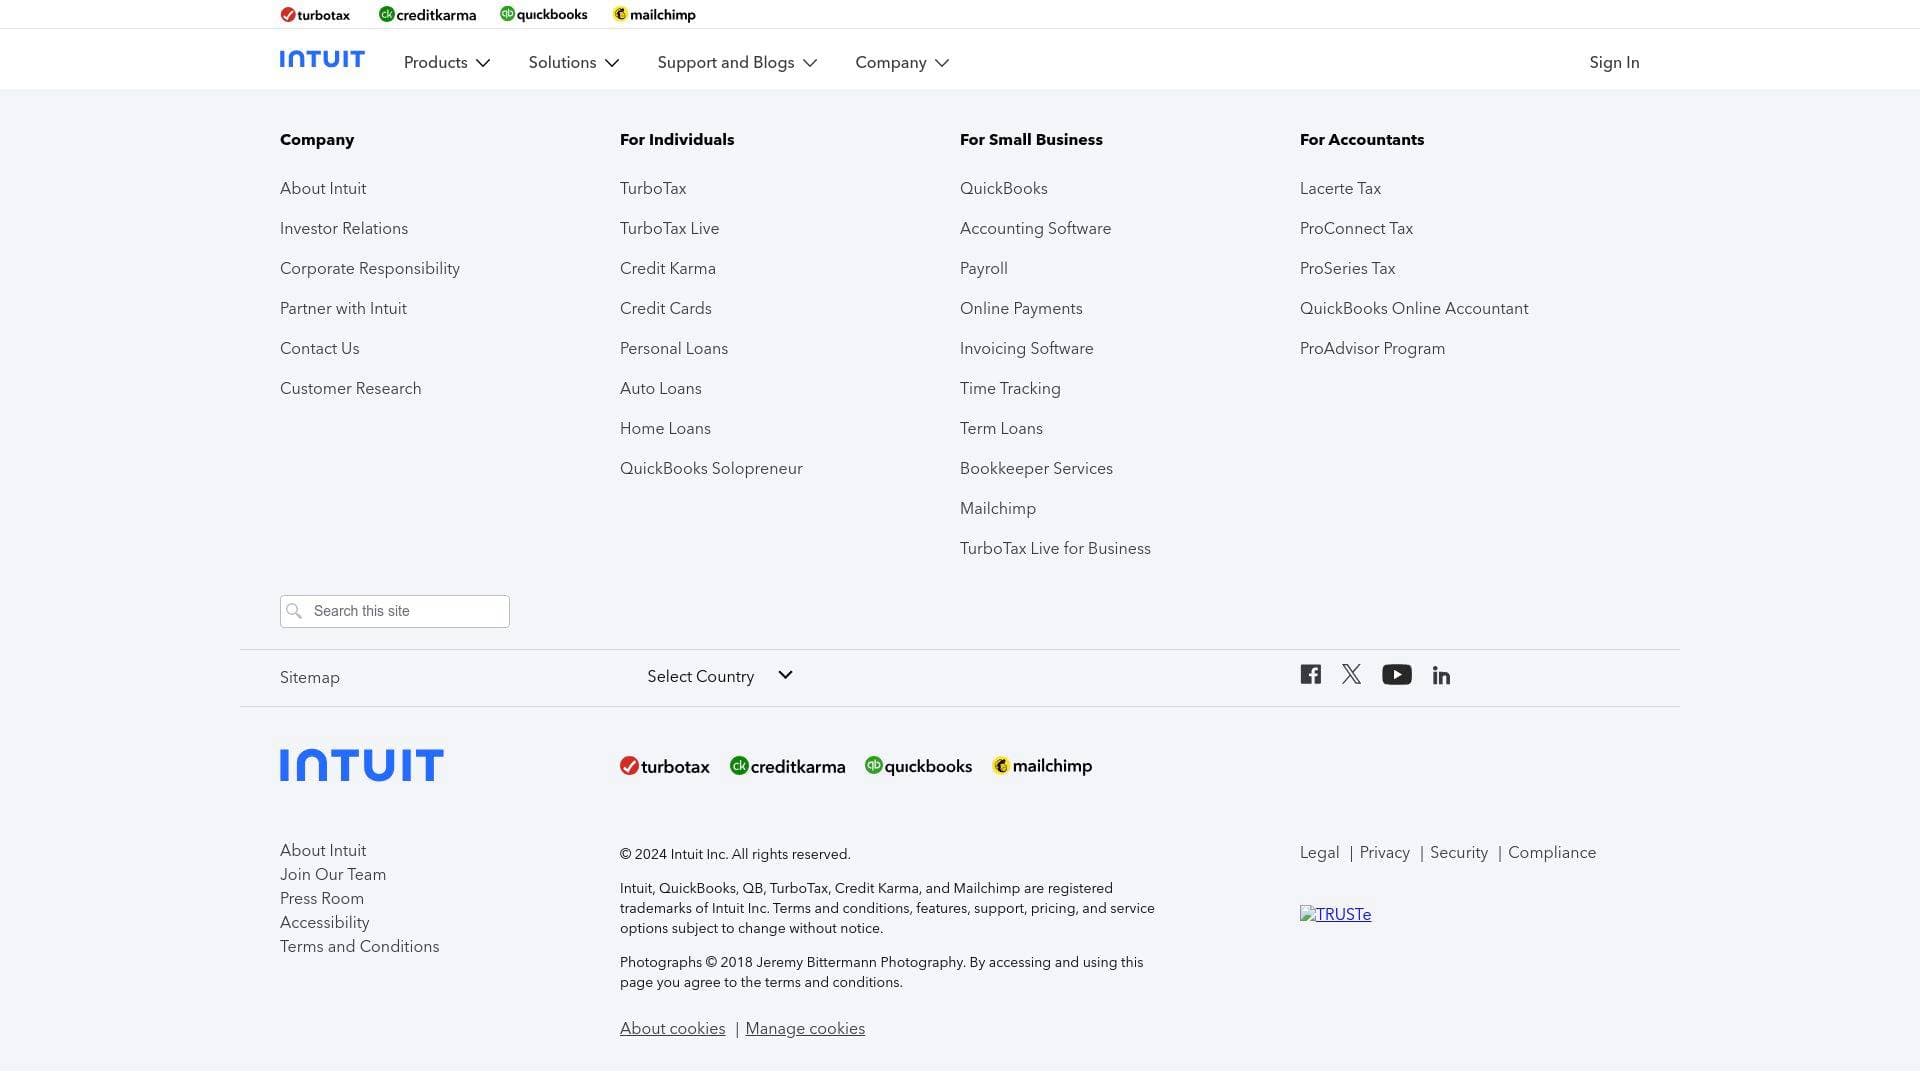Open the Investor Relations link
The image size is (1920, 1080).
click(x=343, y=228)
